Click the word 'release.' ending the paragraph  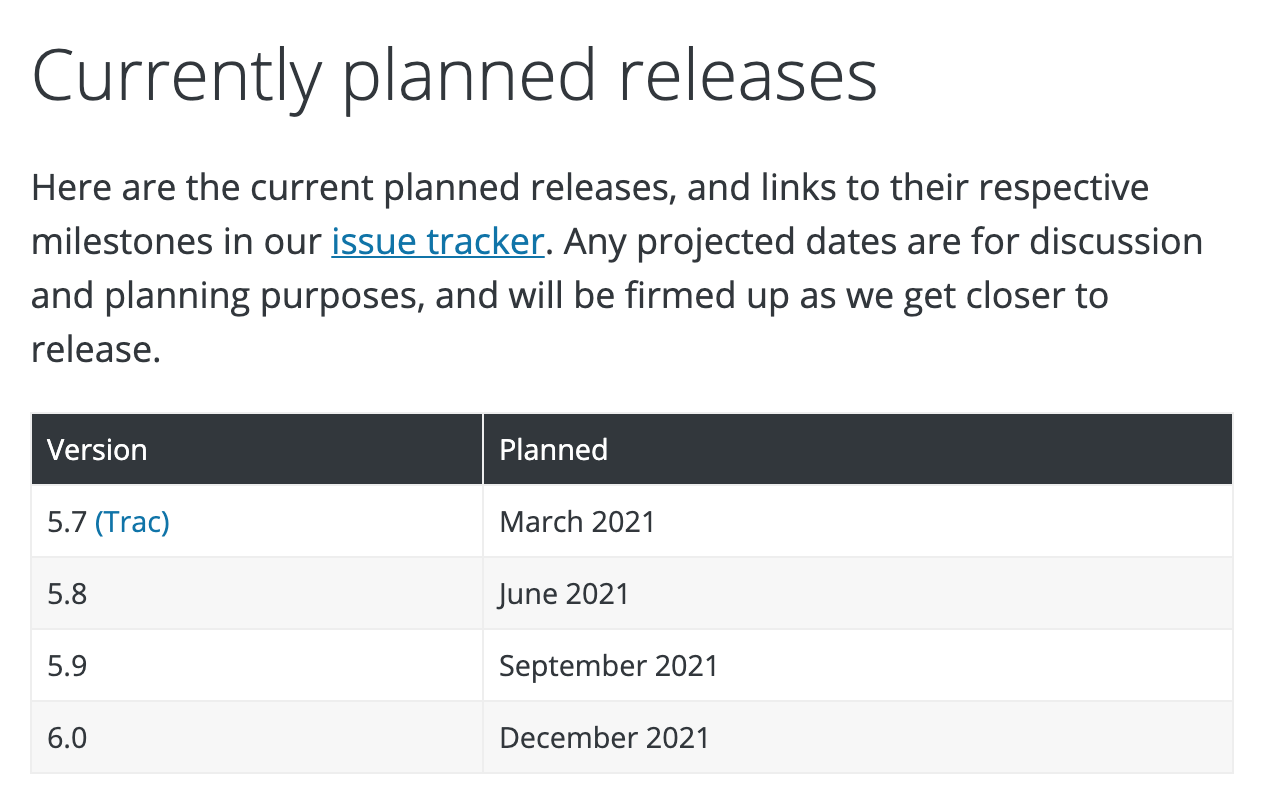pyautogui.click(x=96, y=350)
